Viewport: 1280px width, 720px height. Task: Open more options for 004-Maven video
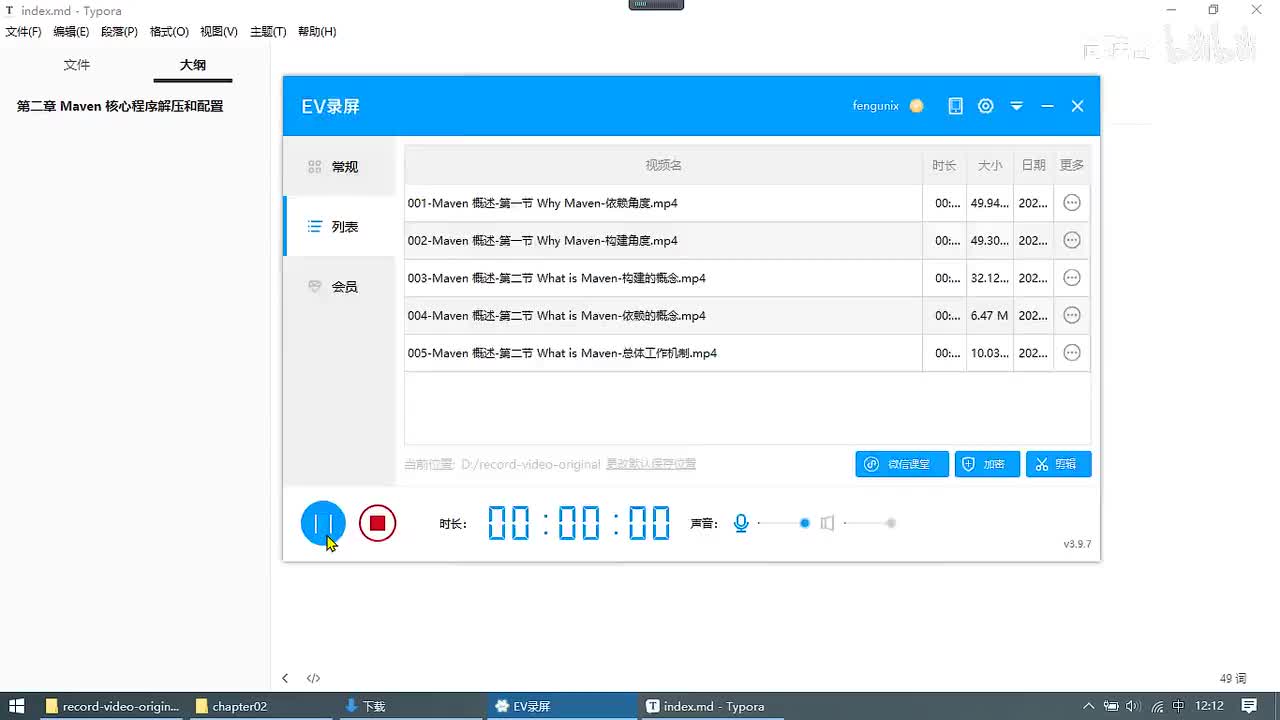point(1072,315)
